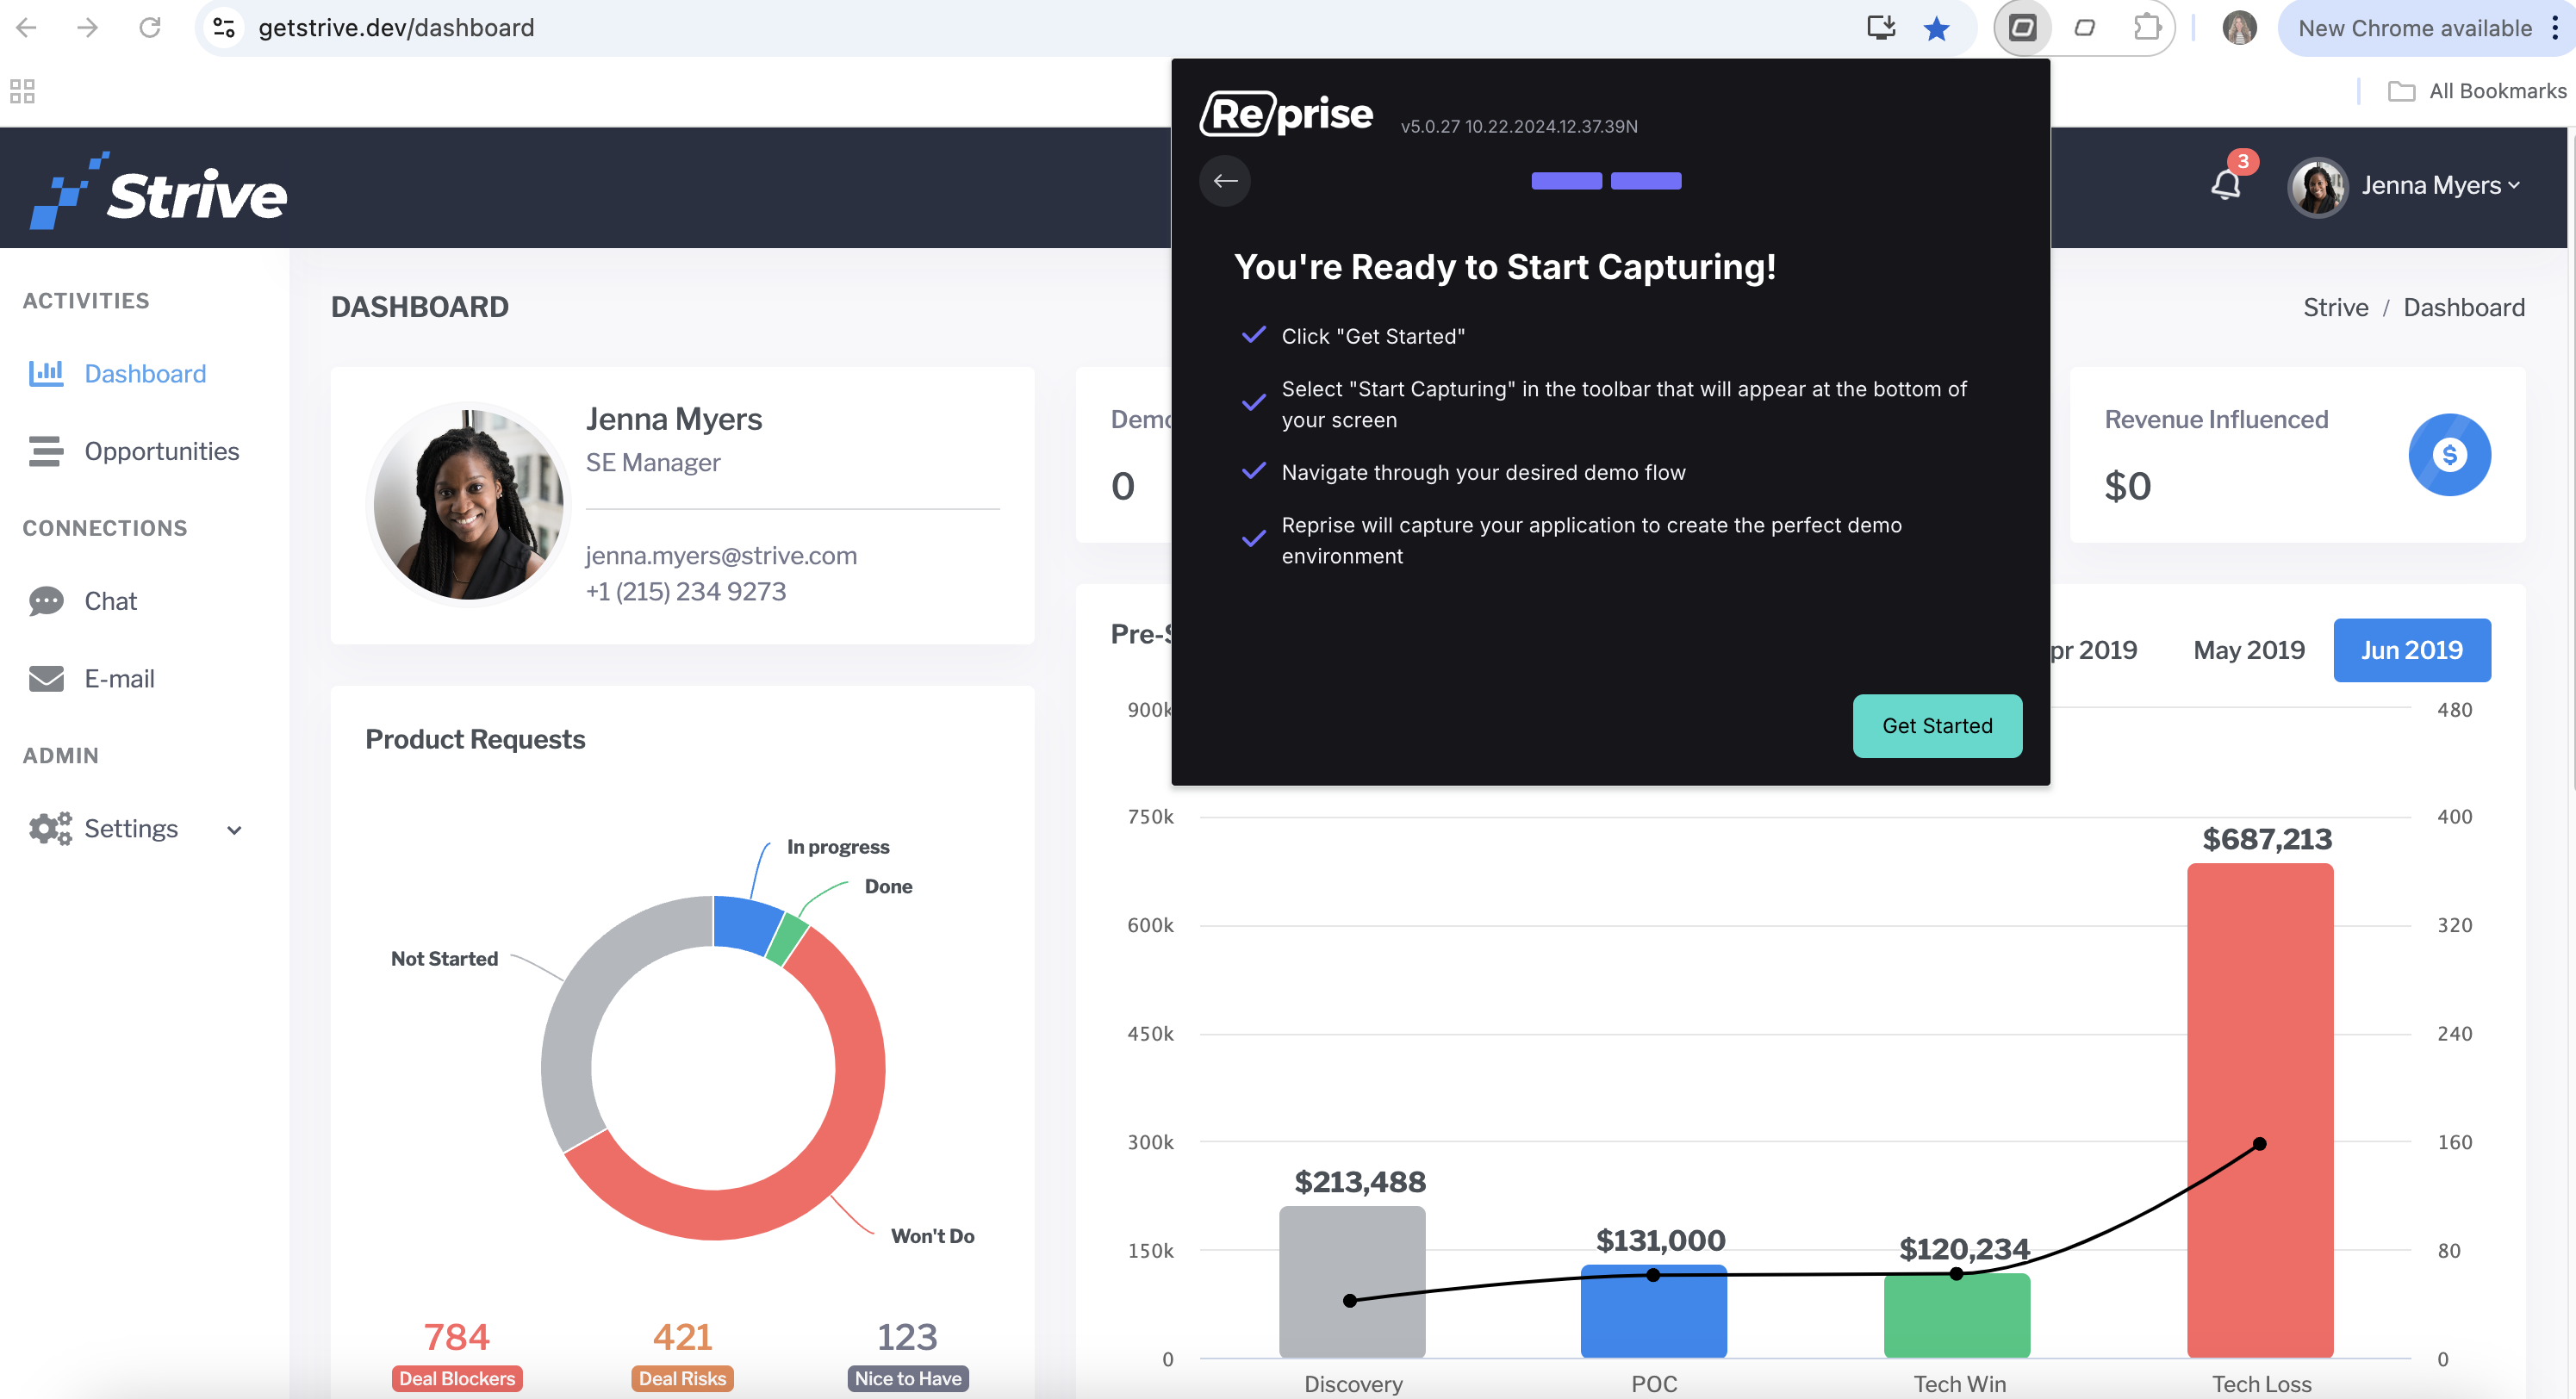Click the second purple progress step indicator
Viewport: 2576px width, 1399px height.
point(1645,181)
